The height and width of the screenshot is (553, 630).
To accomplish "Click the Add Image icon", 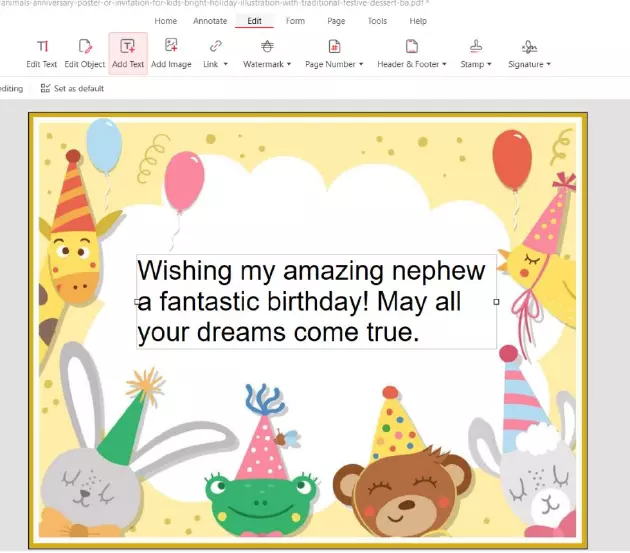I will point(171,46).
